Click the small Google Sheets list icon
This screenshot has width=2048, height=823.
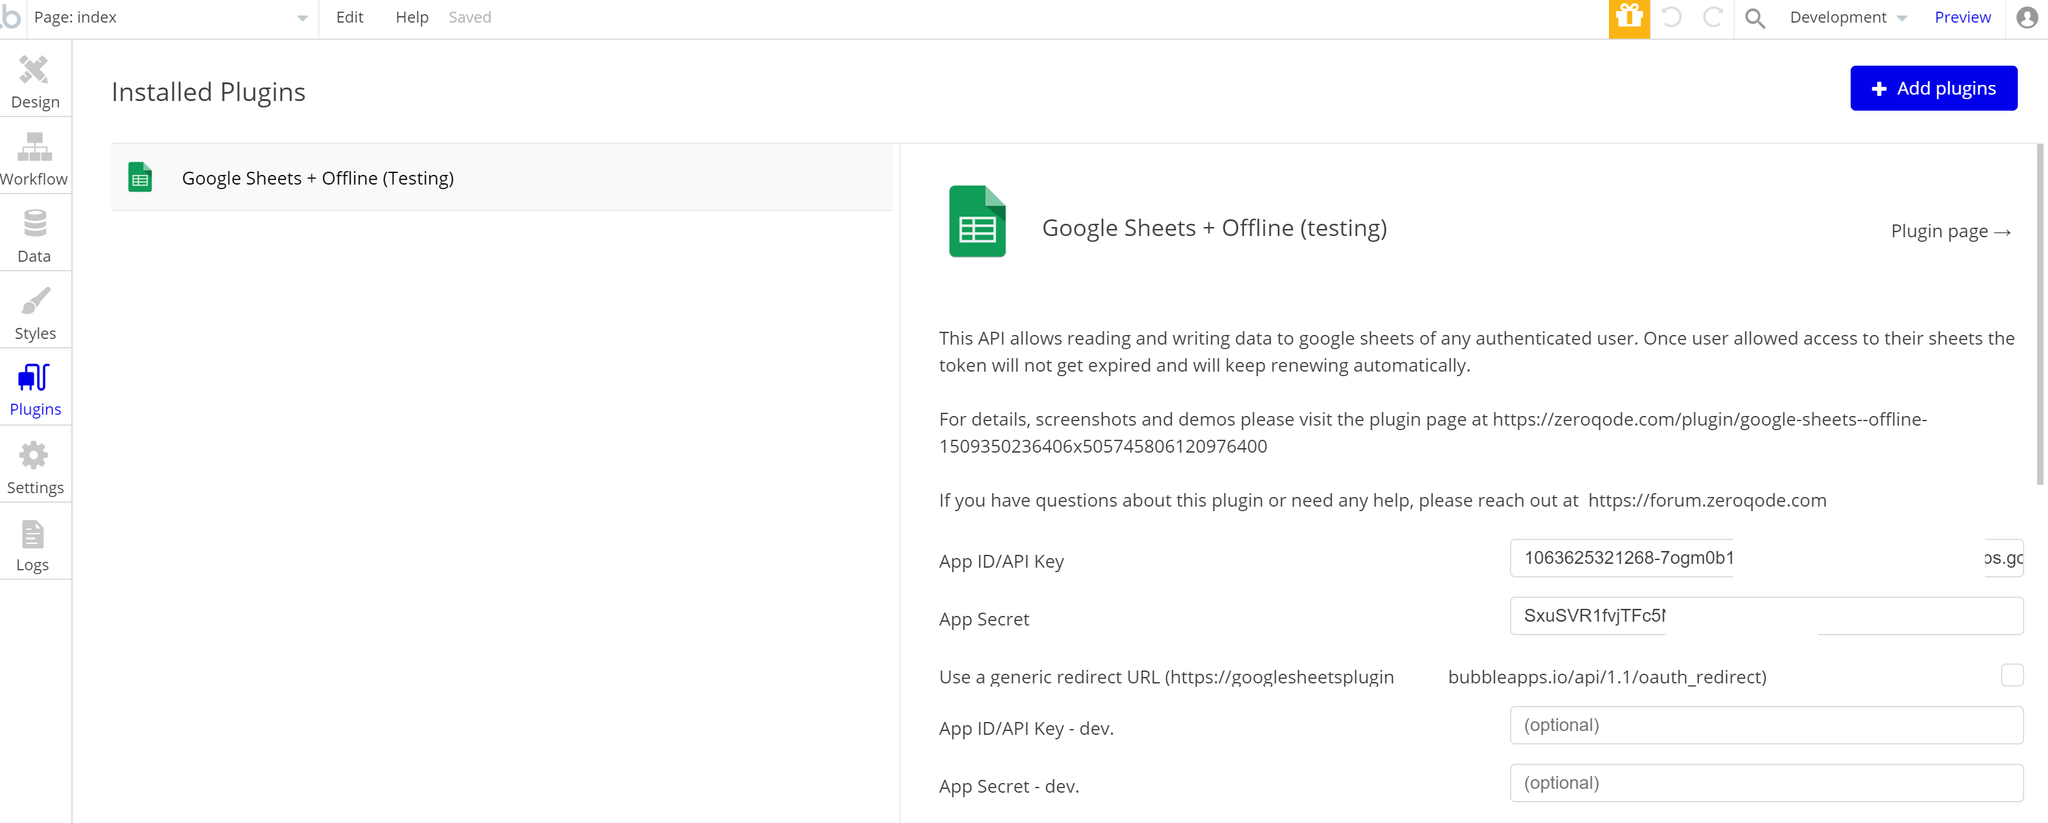[140, 177]
